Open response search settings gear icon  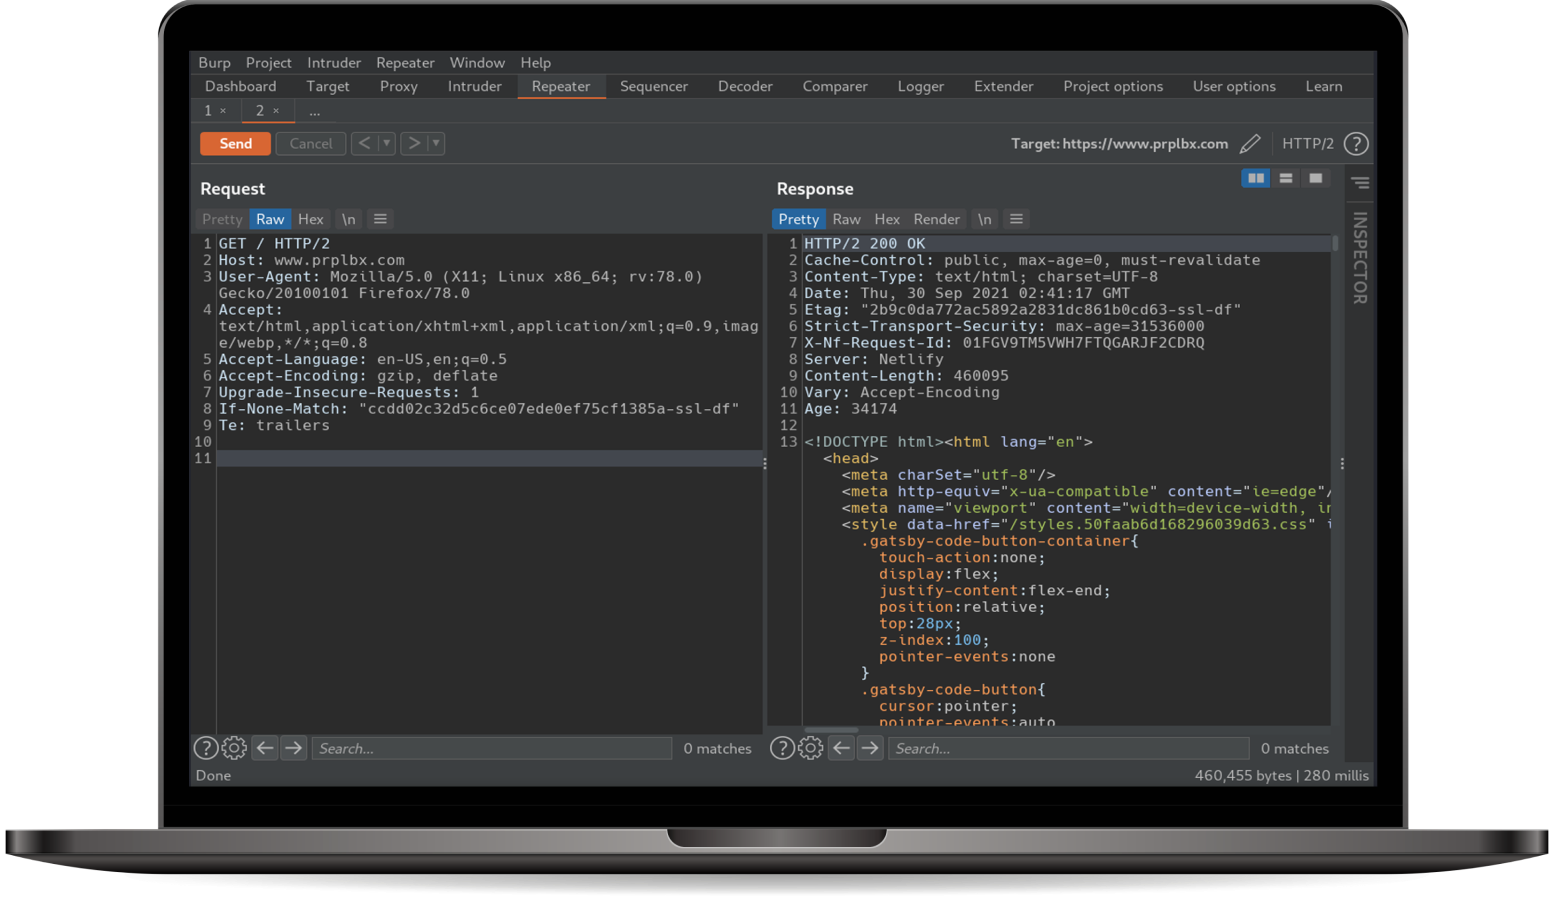(x=811, y=748)
